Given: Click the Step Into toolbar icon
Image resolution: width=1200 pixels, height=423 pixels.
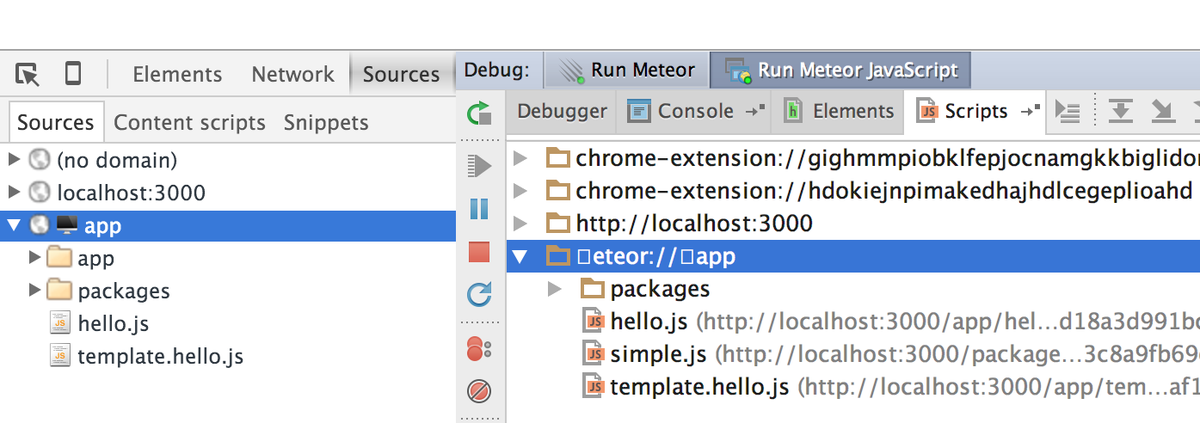Looking at the screenshot, I should [x=1163, y=111].
